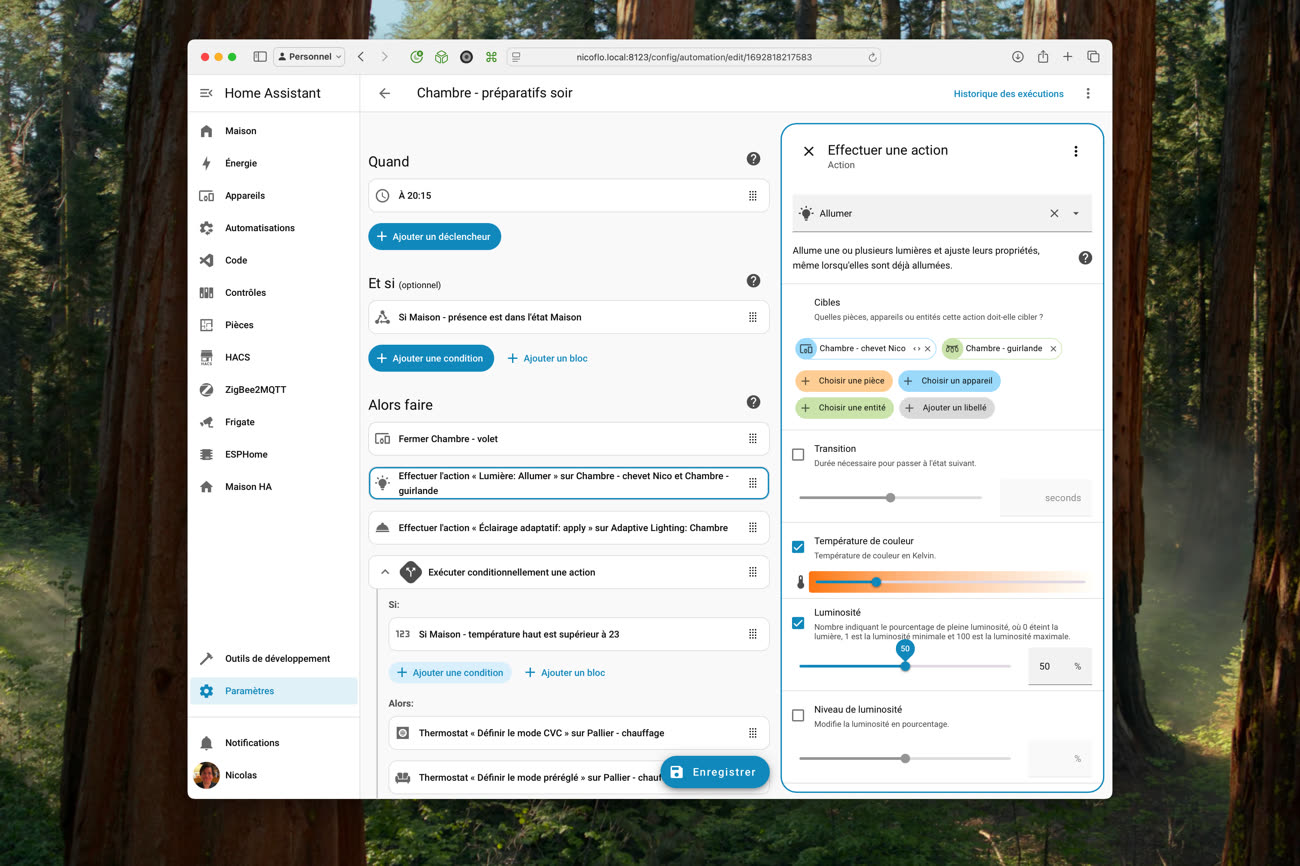
Task: Open the Maison - présence condition row
Action: click(x=568, y=317)
